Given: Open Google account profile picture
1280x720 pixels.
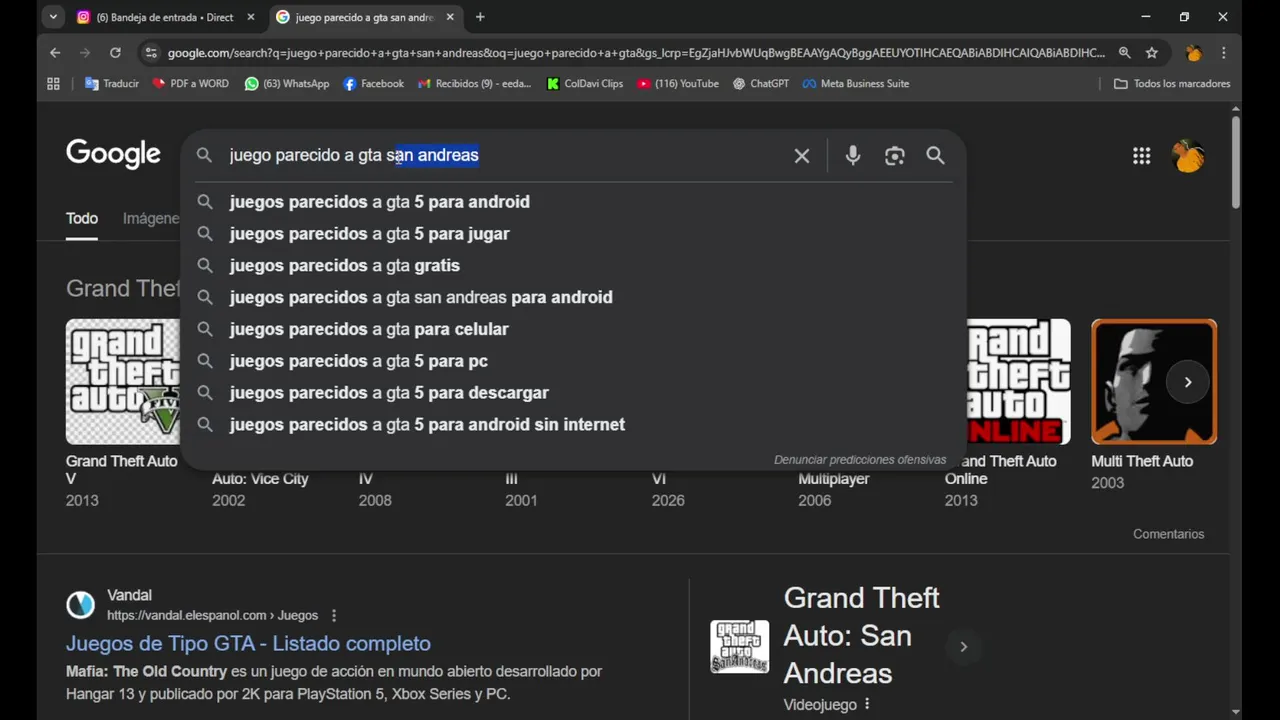Looking at the screenshot, I should (x=1188, y=155).
